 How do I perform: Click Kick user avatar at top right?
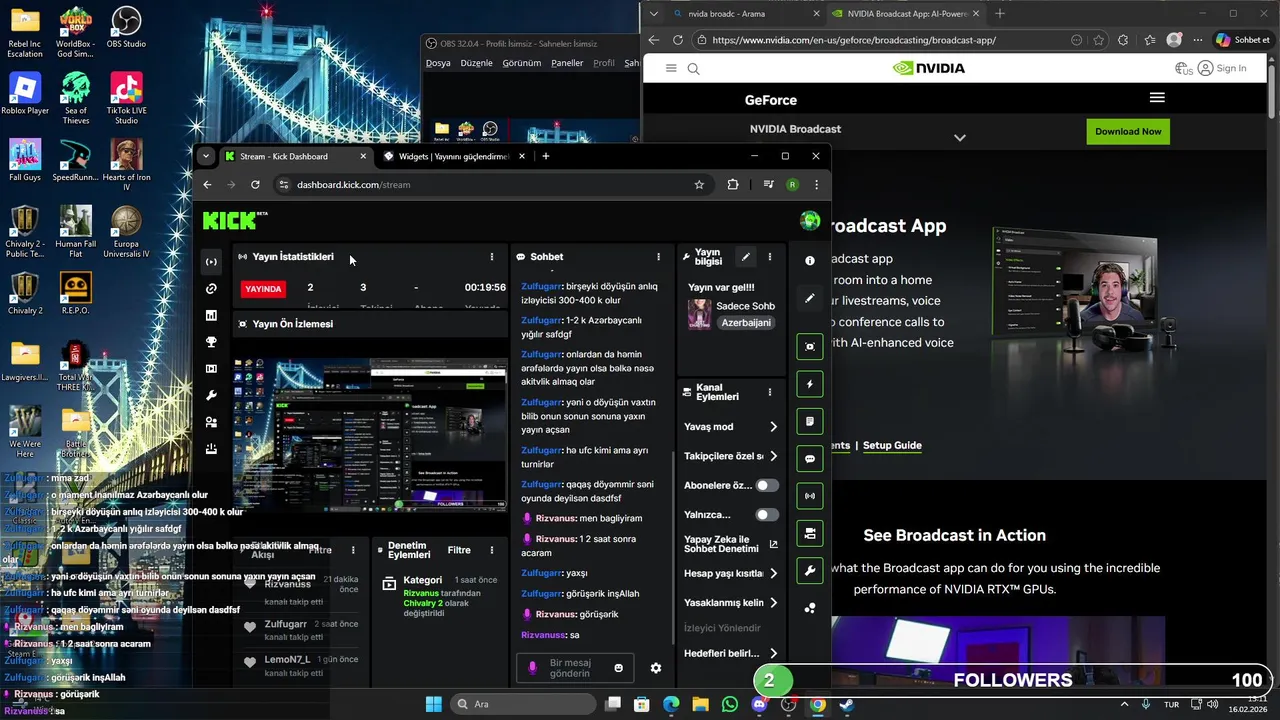(810, 220)
